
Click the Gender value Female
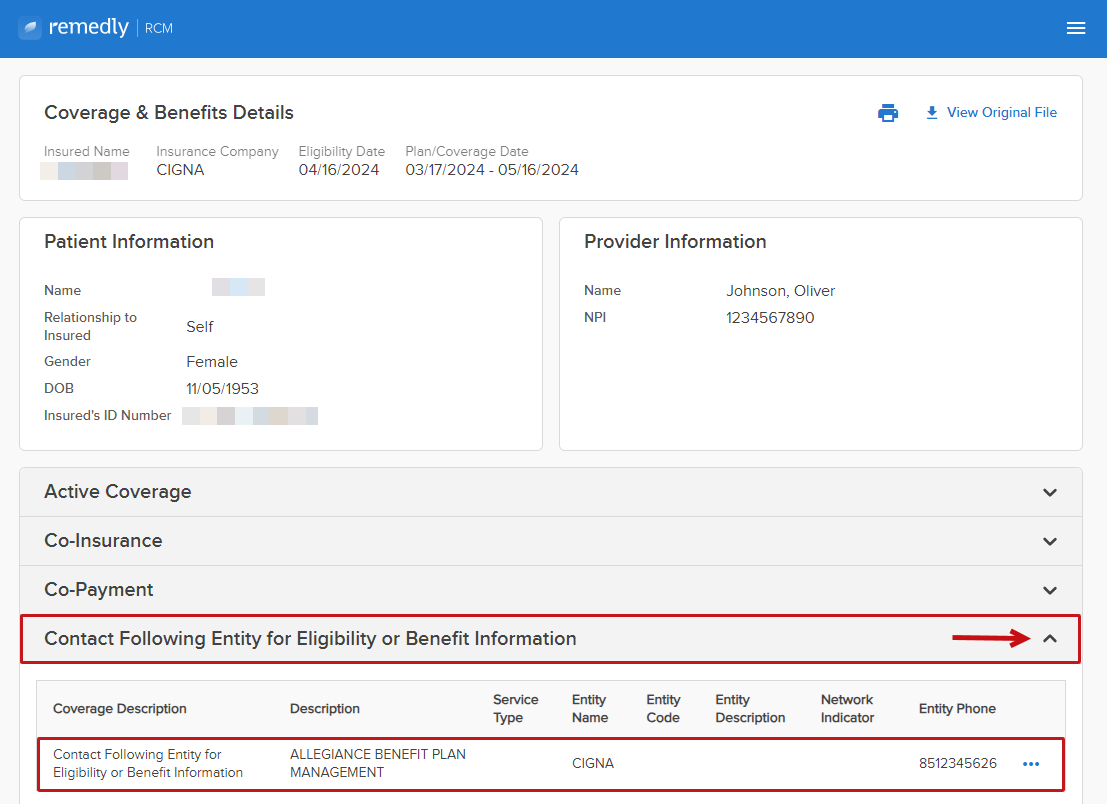click(212, 362)
